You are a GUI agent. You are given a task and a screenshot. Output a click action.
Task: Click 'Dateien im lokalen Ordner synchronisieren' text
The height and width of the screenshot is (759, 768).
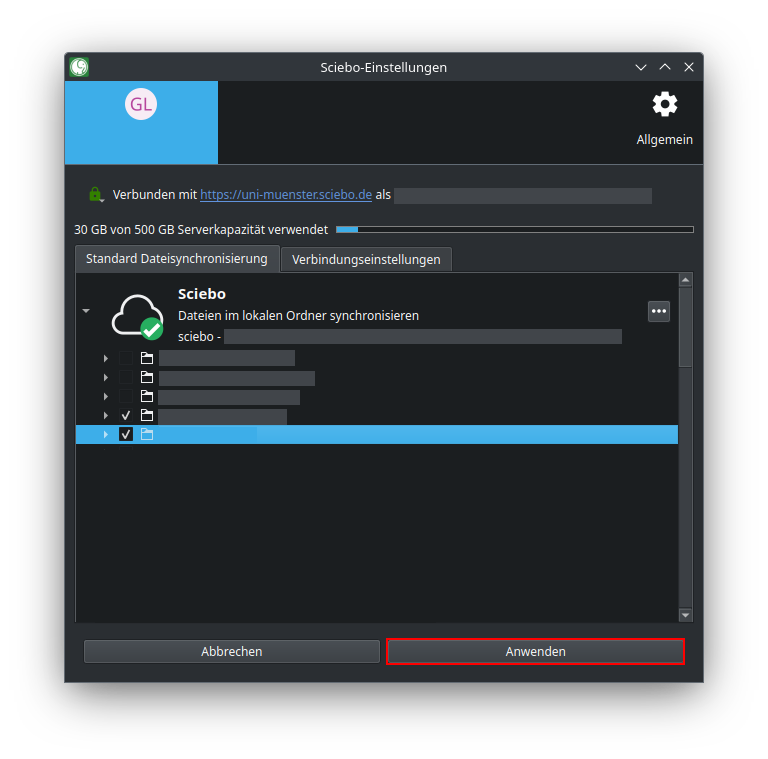(x=298, y=315)
